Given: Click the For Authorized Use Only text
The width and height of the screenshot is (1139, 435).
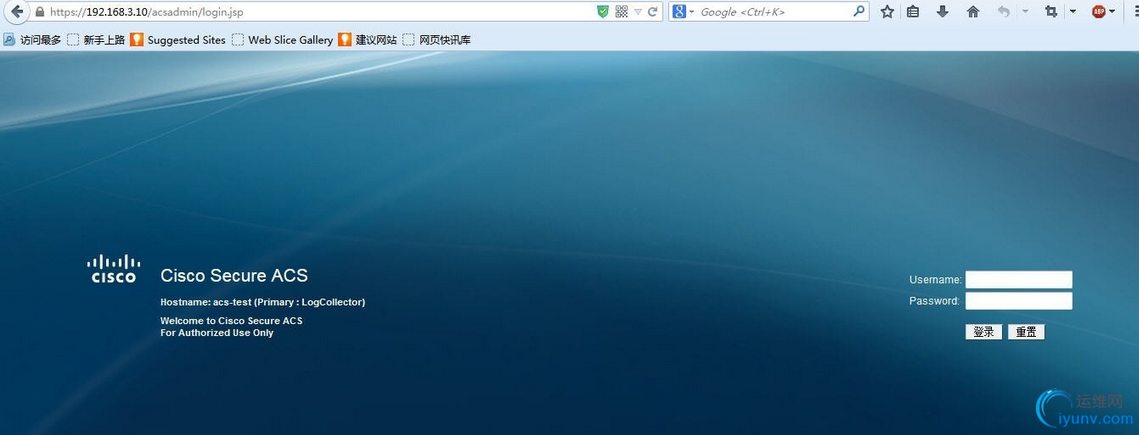Looking at the screenshot, I should (x=216, y=333).
